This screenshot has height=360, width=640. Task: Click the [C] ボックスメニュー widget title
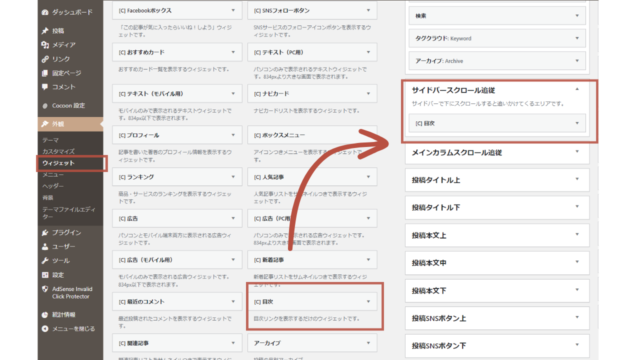click(279, 135)
